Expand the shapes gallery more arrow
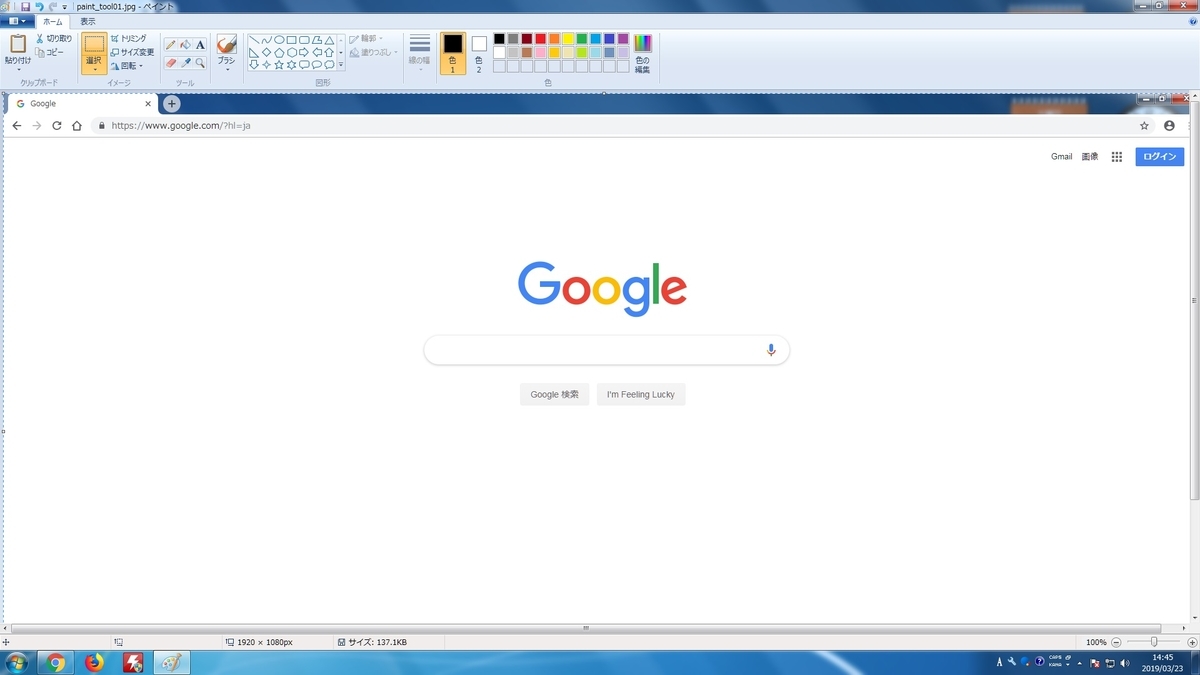 click(341, 65)
